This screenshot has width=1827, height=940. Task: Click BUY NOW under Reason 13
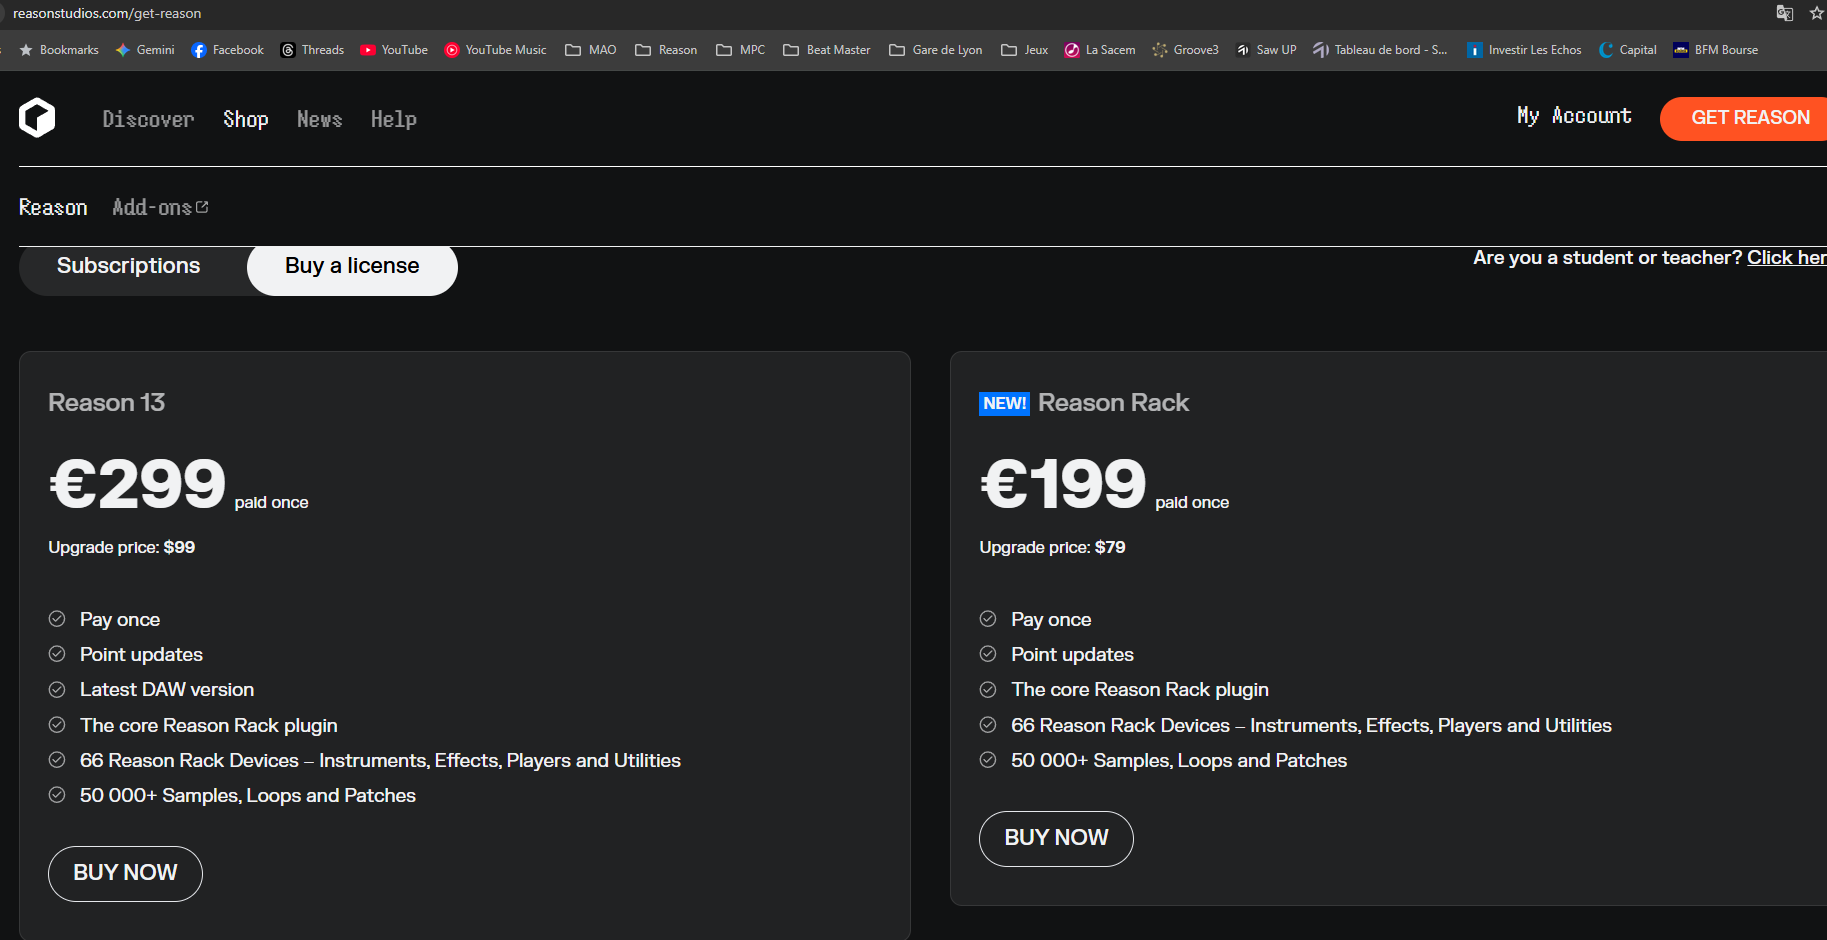125,873
